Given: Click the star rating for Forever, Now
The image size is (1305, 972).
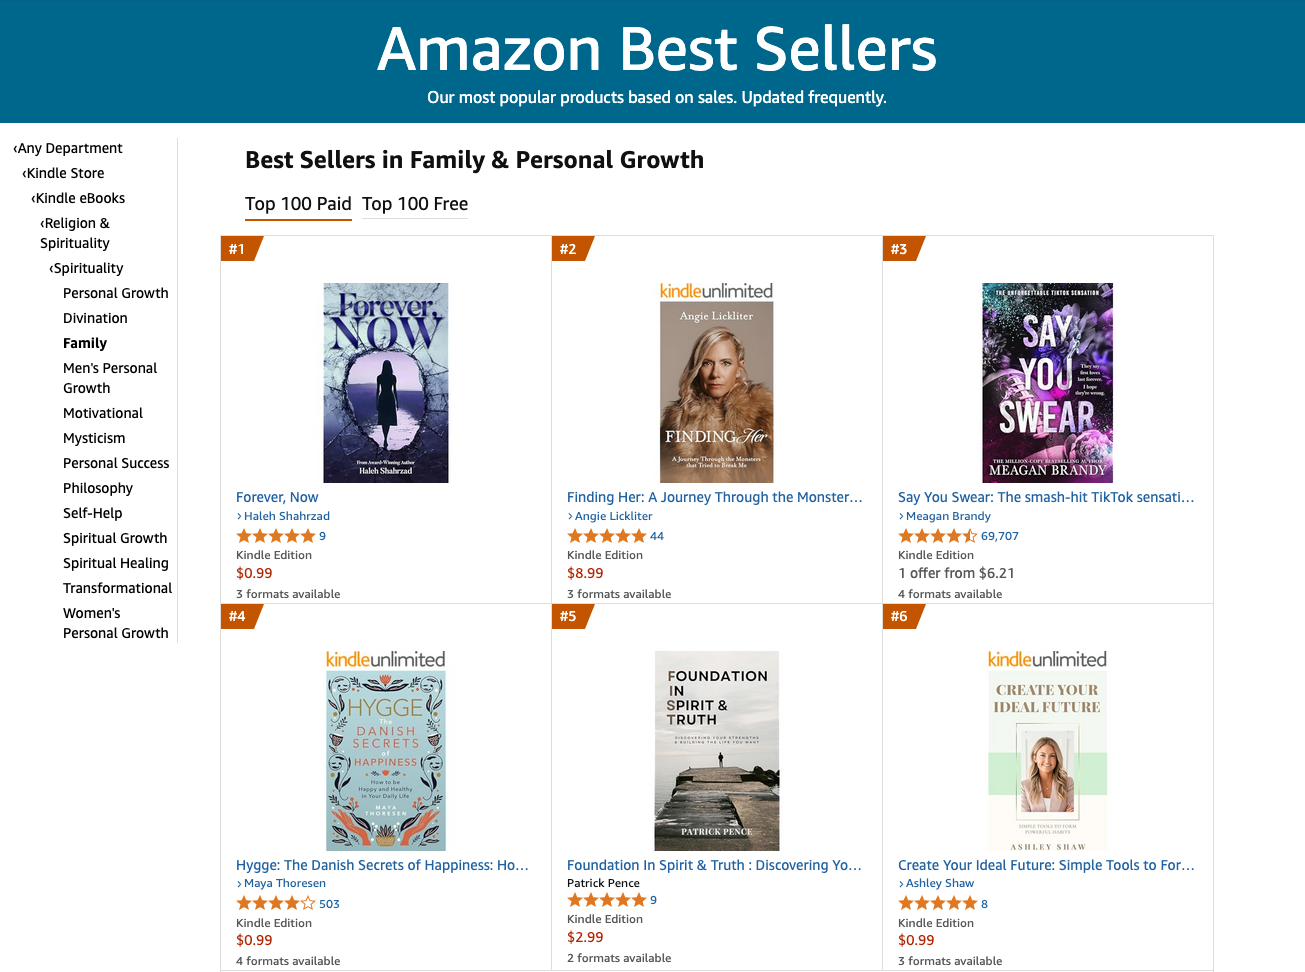Looking at the screenshot, I should [275, 536].
